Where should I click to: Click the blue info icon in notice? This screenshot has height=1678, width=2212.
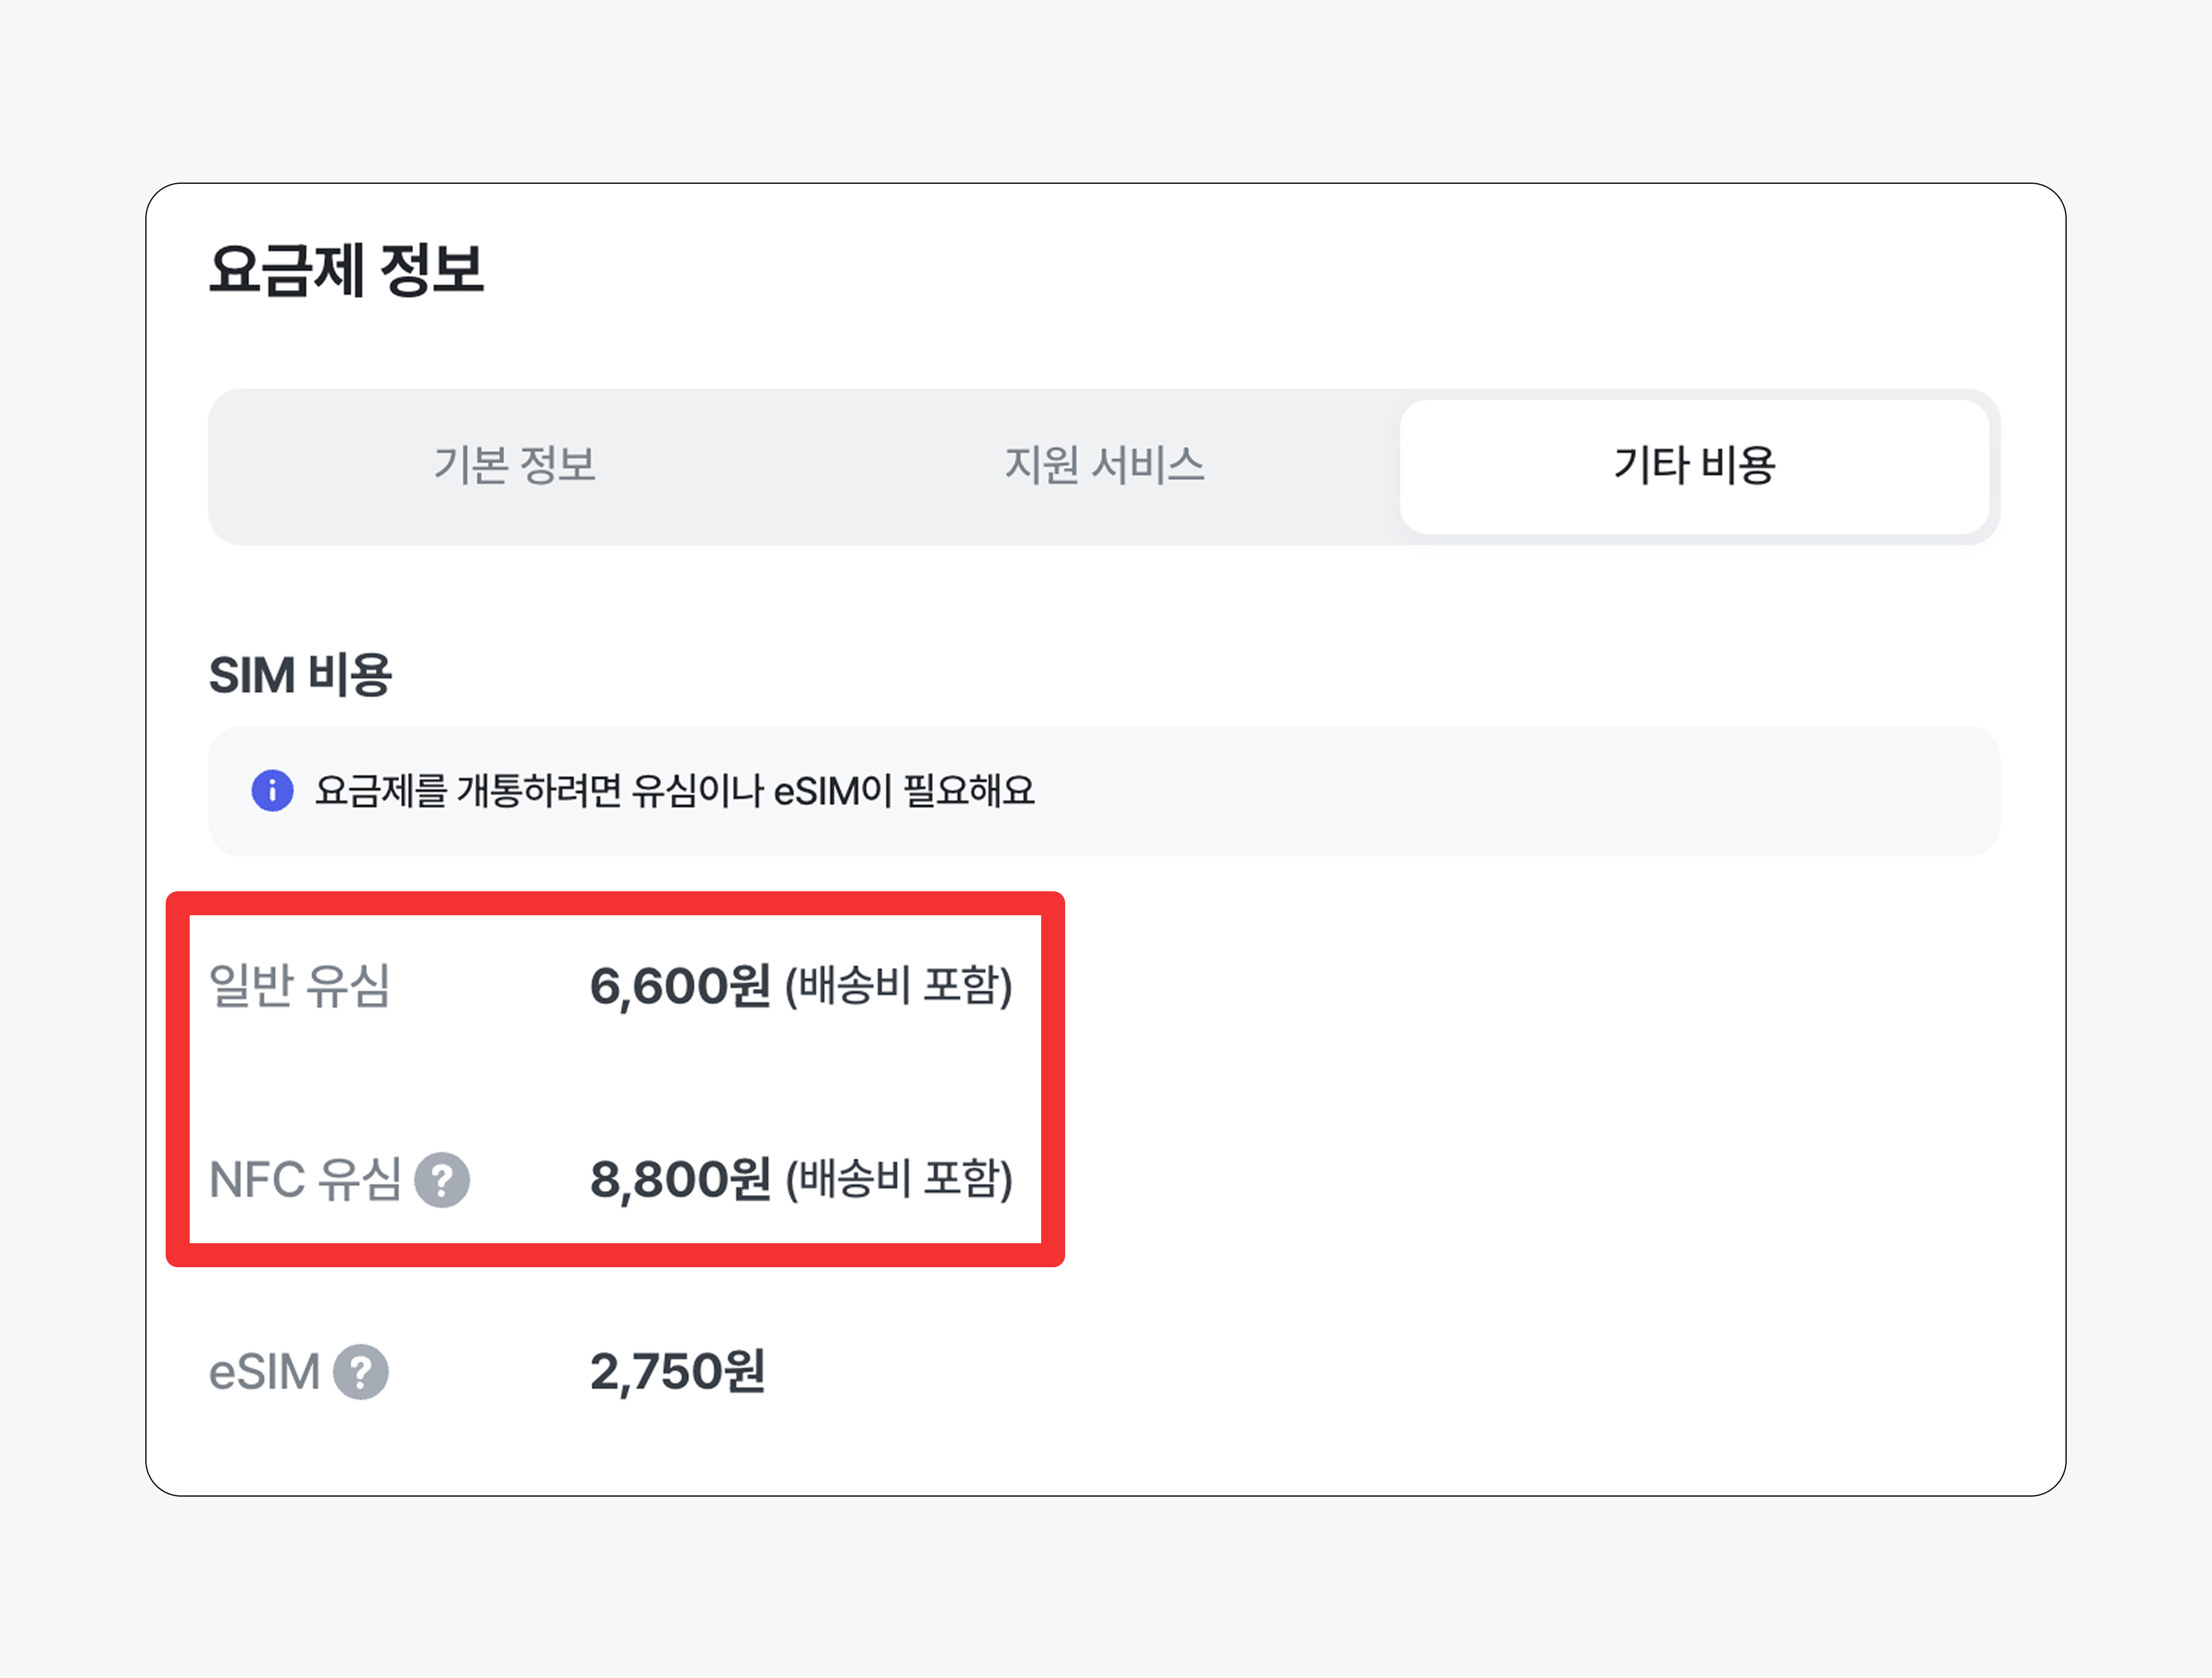[272, 791]
